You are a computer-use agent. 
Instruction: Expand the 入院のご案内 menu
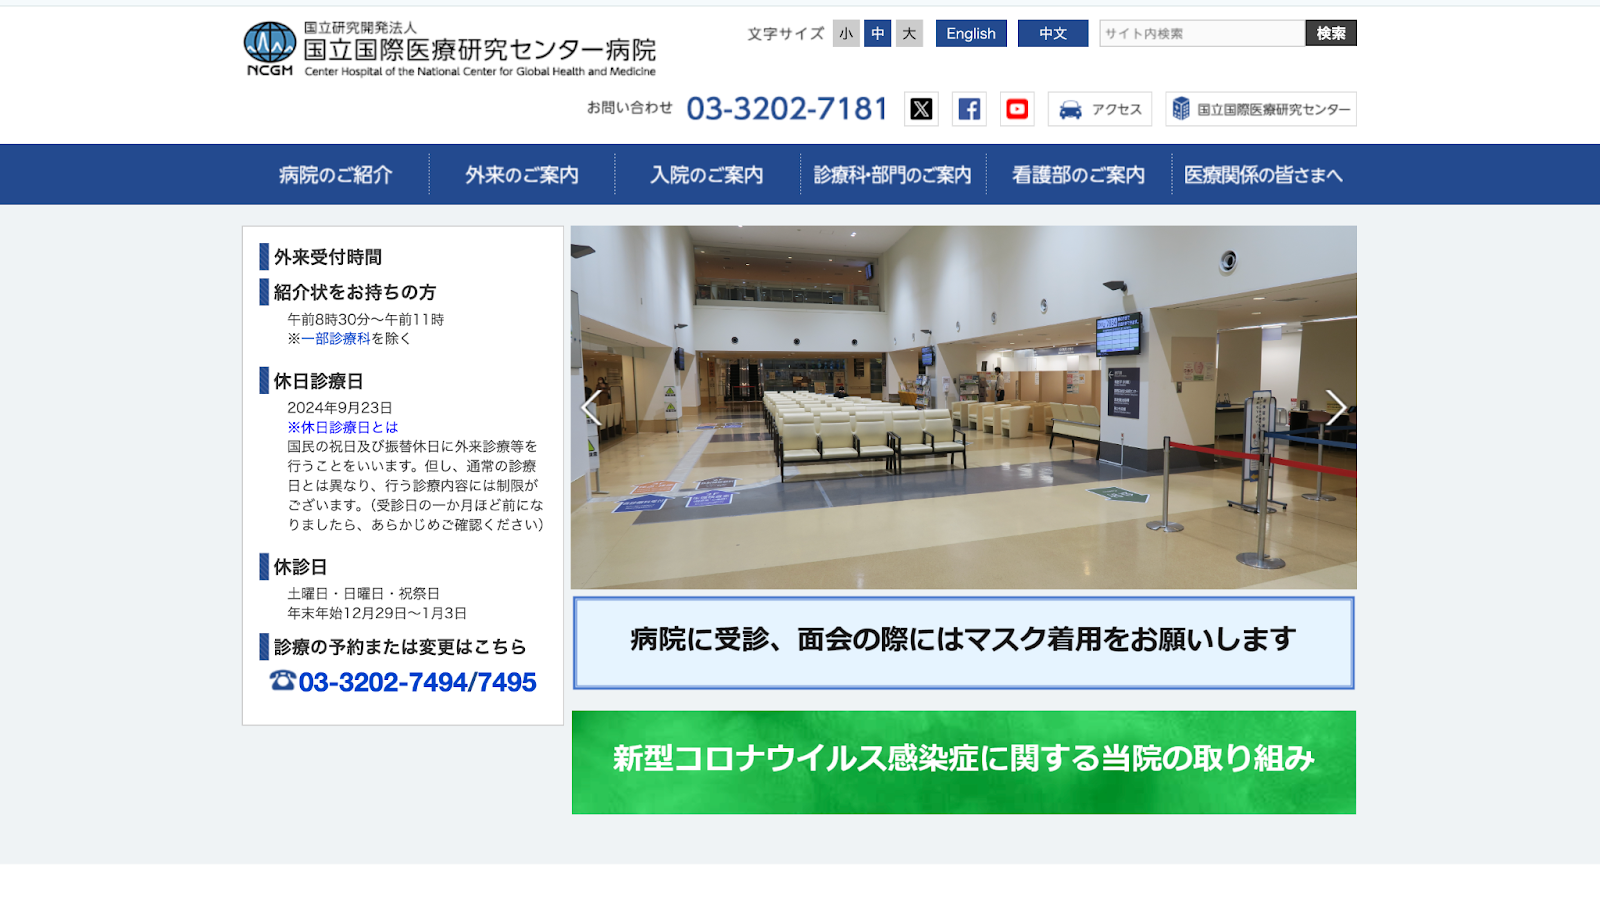coord(706,175)
